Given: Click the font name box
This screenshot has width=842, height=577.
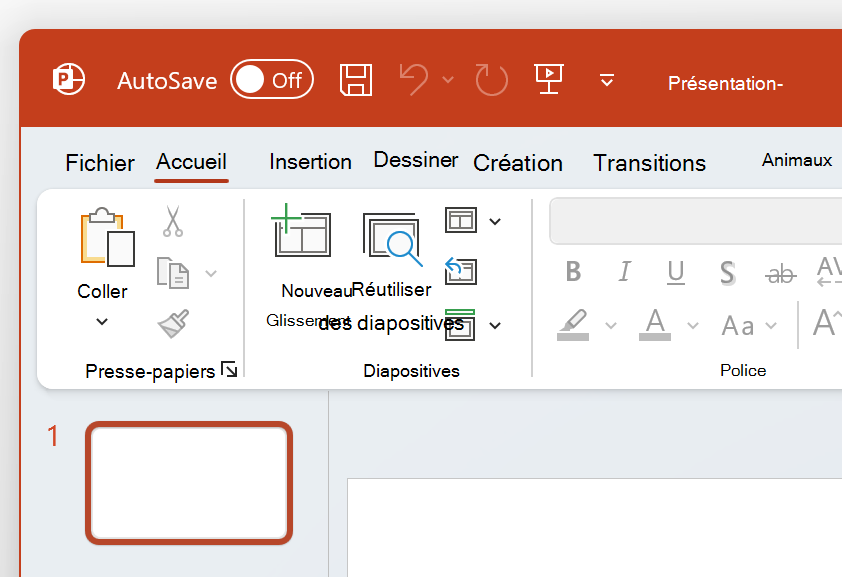Looking at the screenshot, I should [696, 221].
